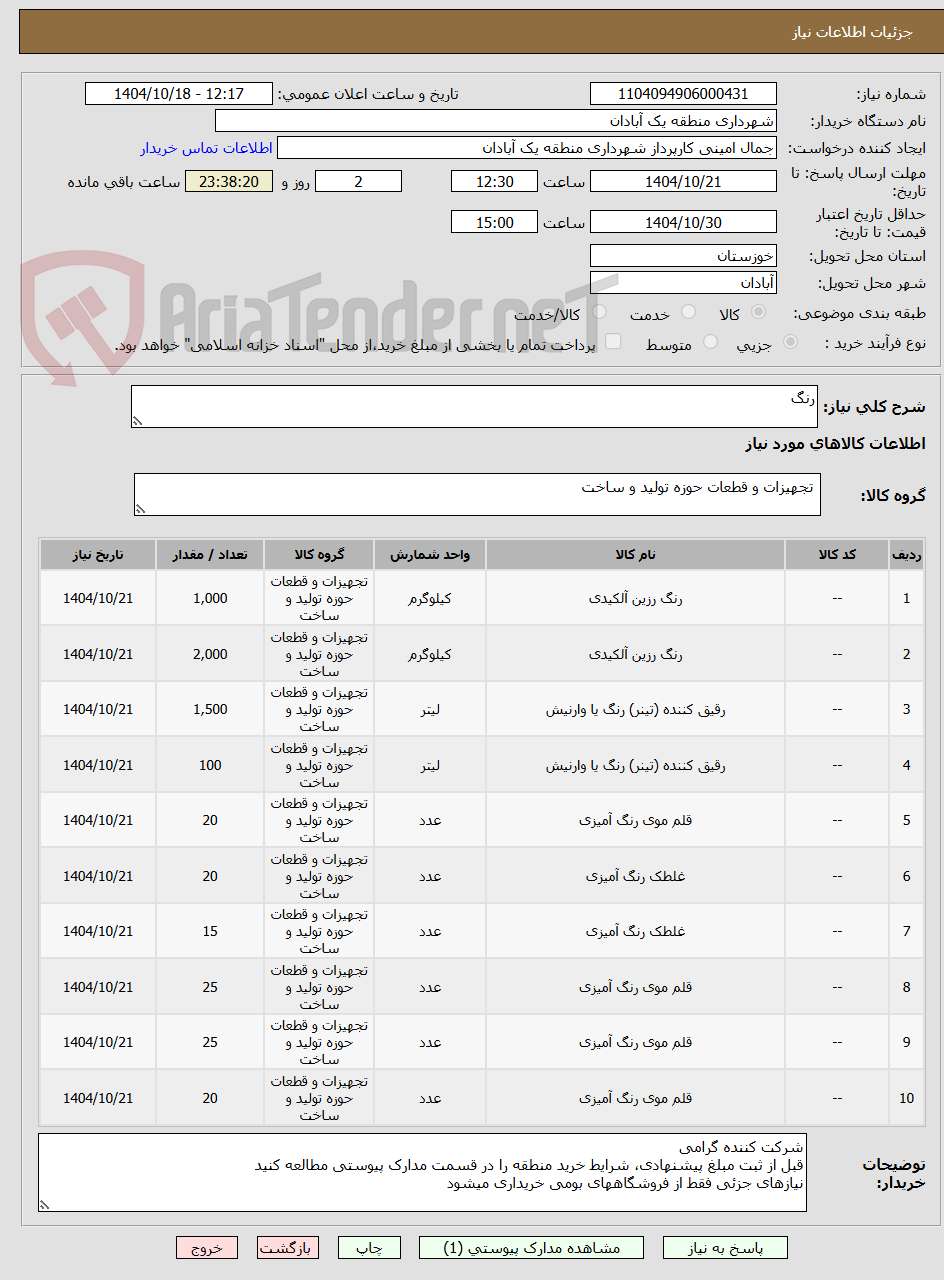Click the ایجاد کننده درخواست field
944x1280 pixels.
(x=527, y=148)
